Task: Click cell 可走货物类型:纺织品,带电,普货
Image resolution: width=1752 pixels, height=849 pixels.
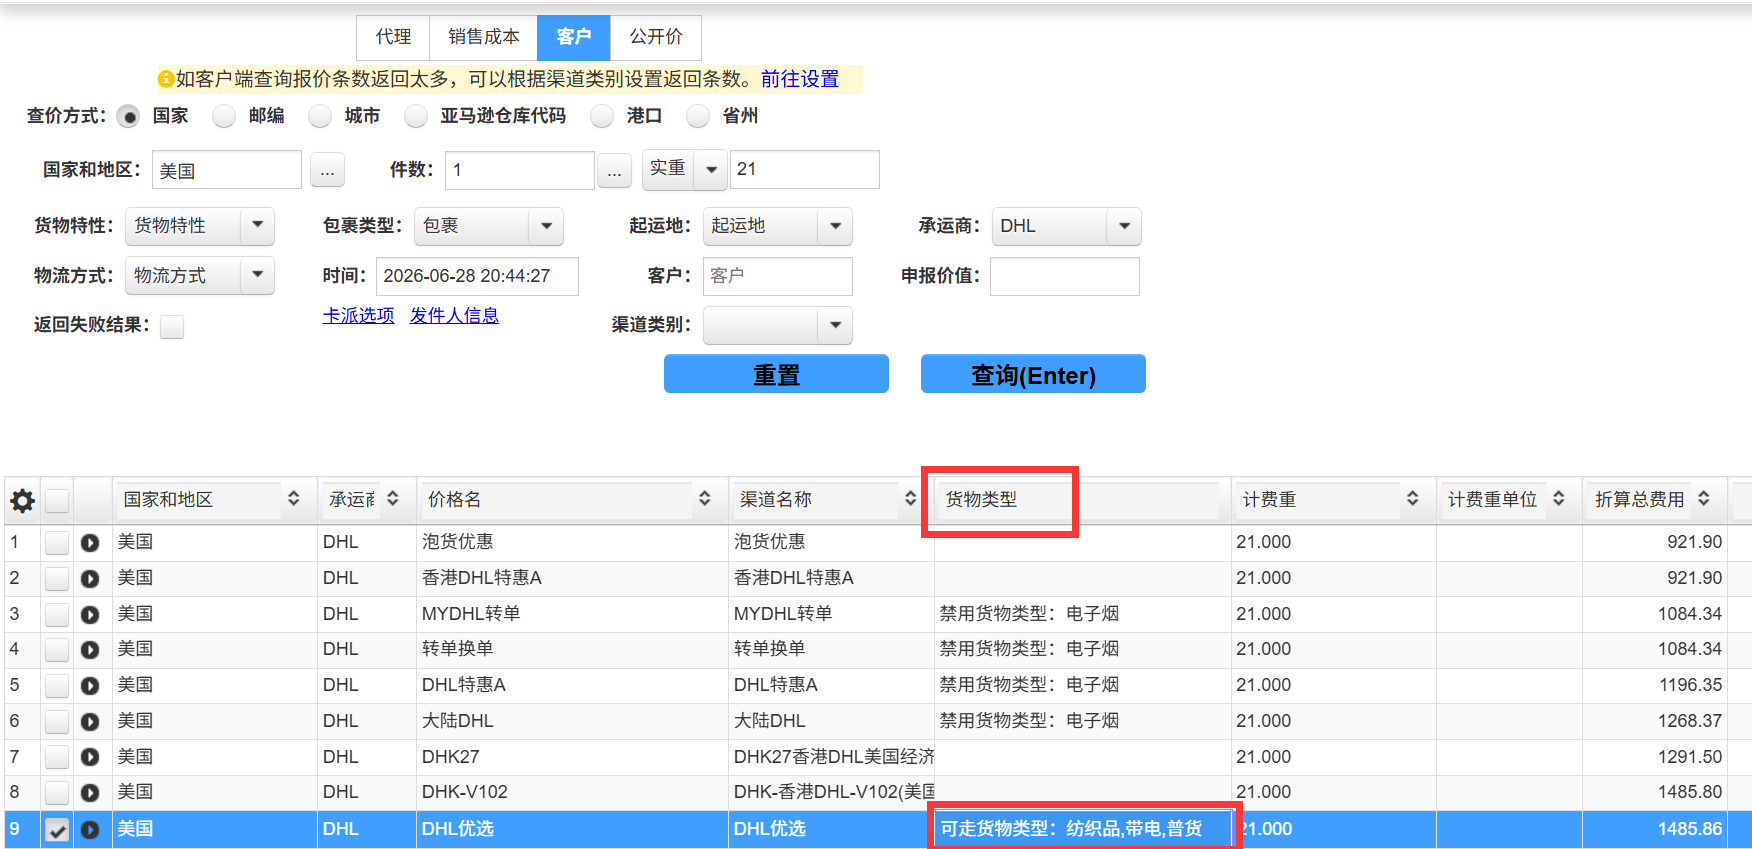Action: (1082, 829)
